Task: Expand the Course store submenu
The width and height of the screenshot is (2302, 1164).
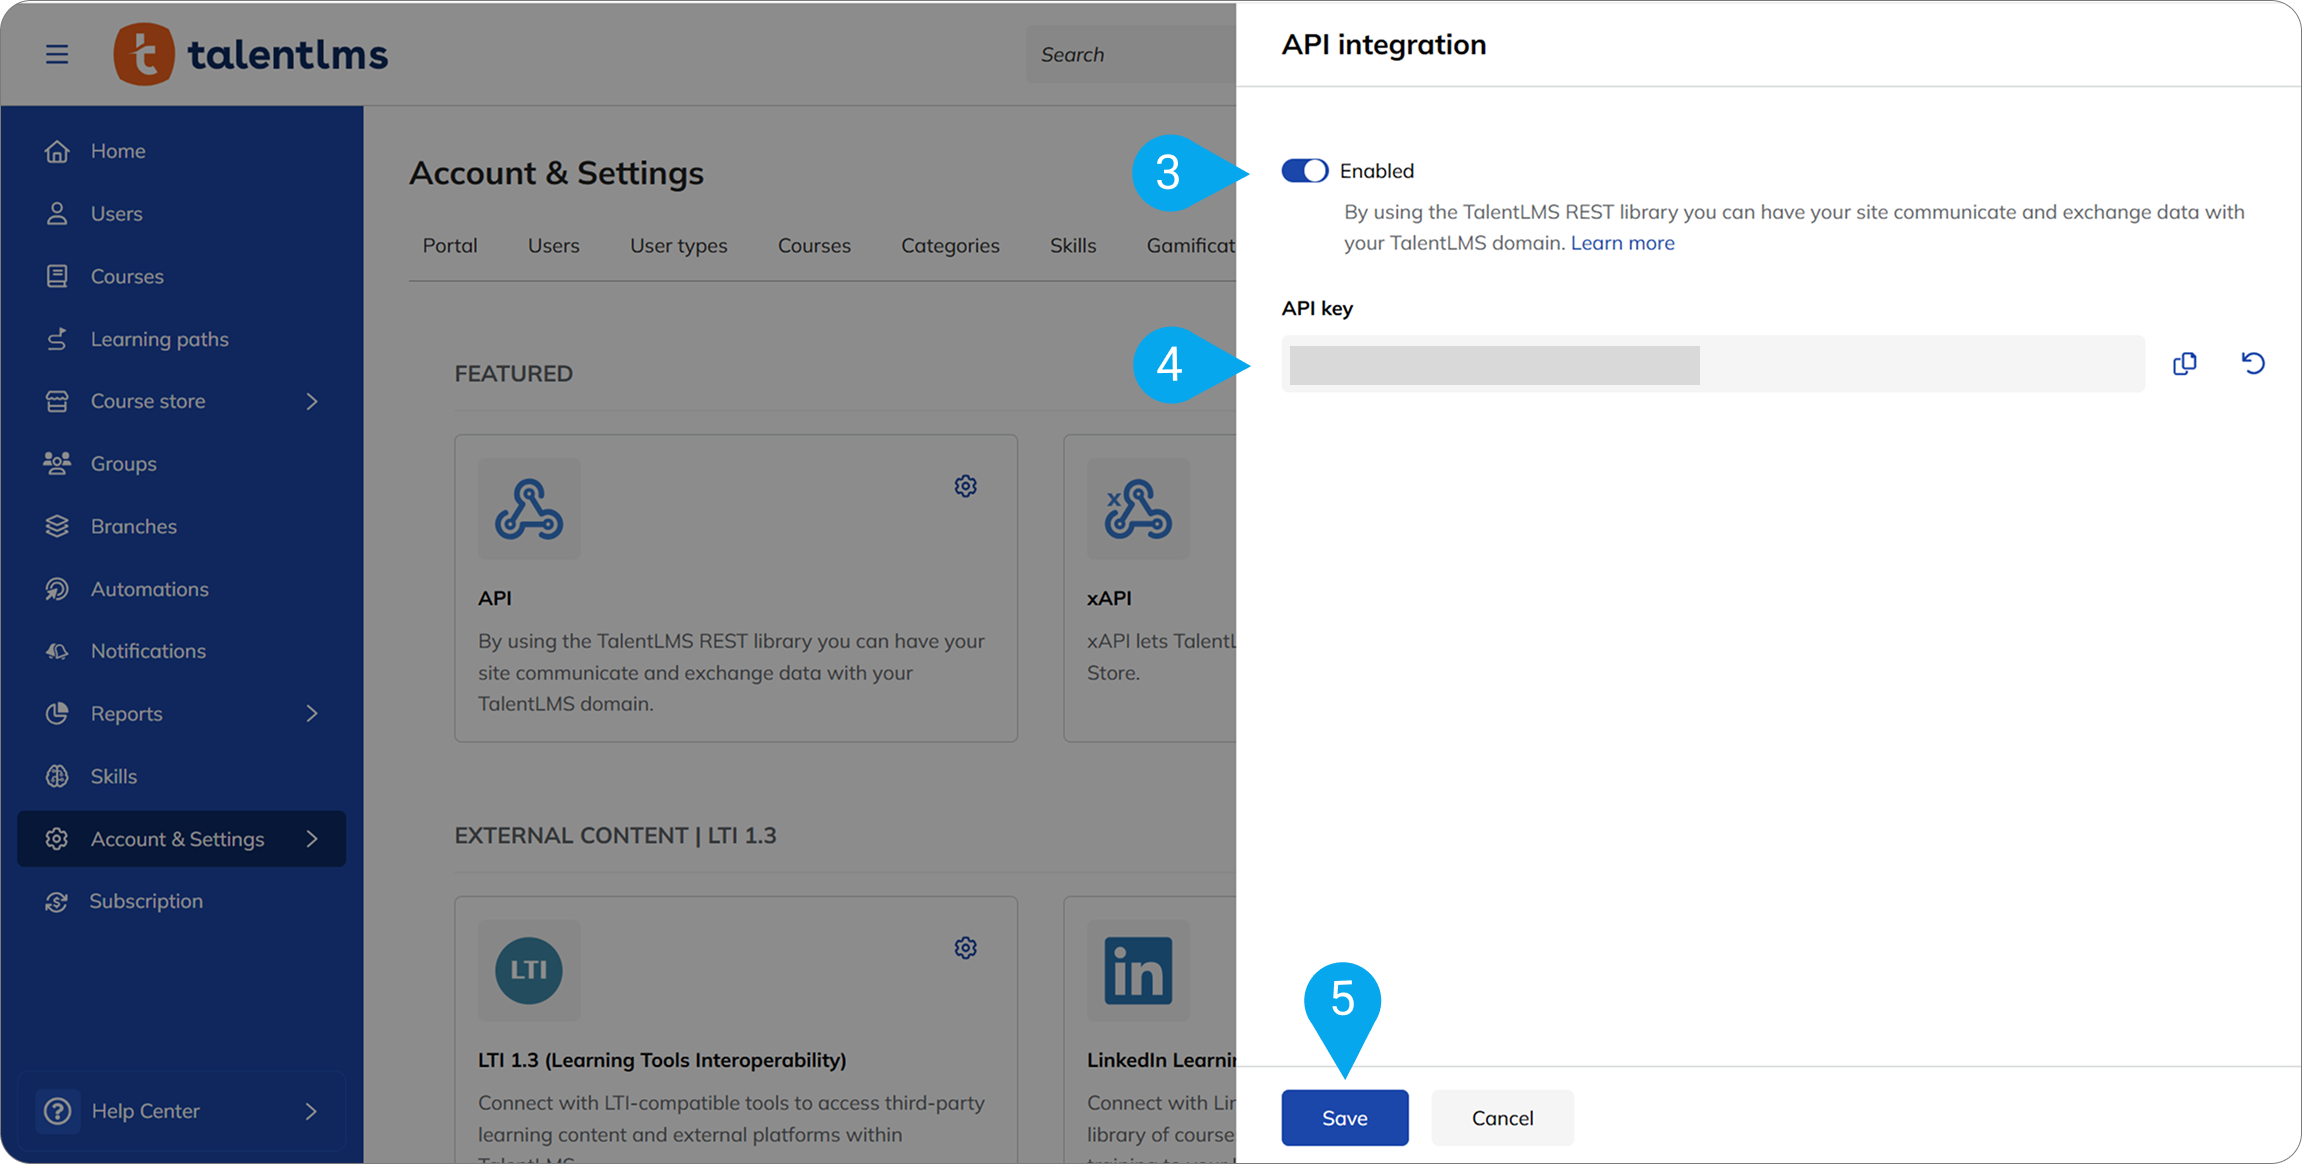Action: [x=312, y=401]
